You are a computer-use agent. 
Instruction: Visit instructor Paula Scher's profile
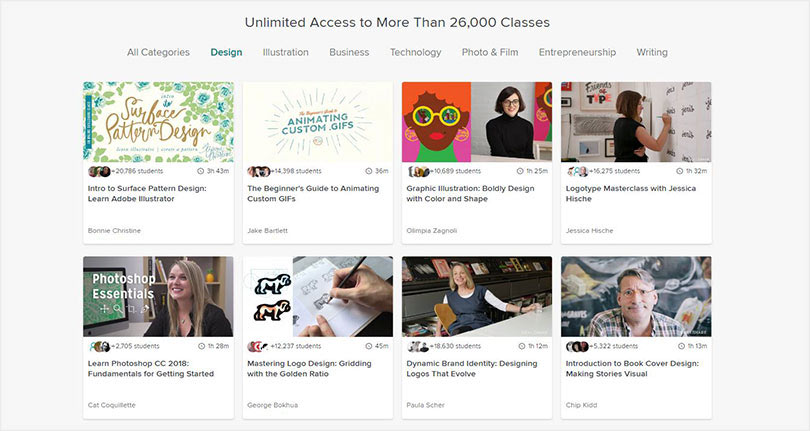(x=425, y=405)
